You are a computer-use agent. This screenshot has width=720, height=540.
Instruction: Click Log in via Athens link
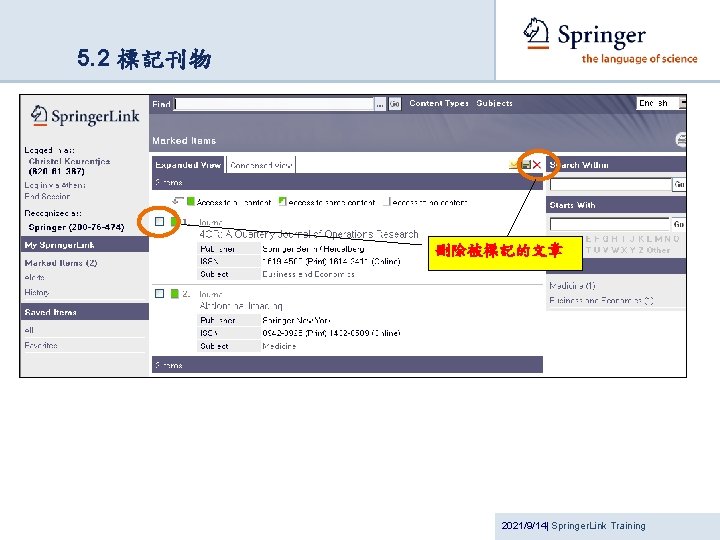coord(55,185)
